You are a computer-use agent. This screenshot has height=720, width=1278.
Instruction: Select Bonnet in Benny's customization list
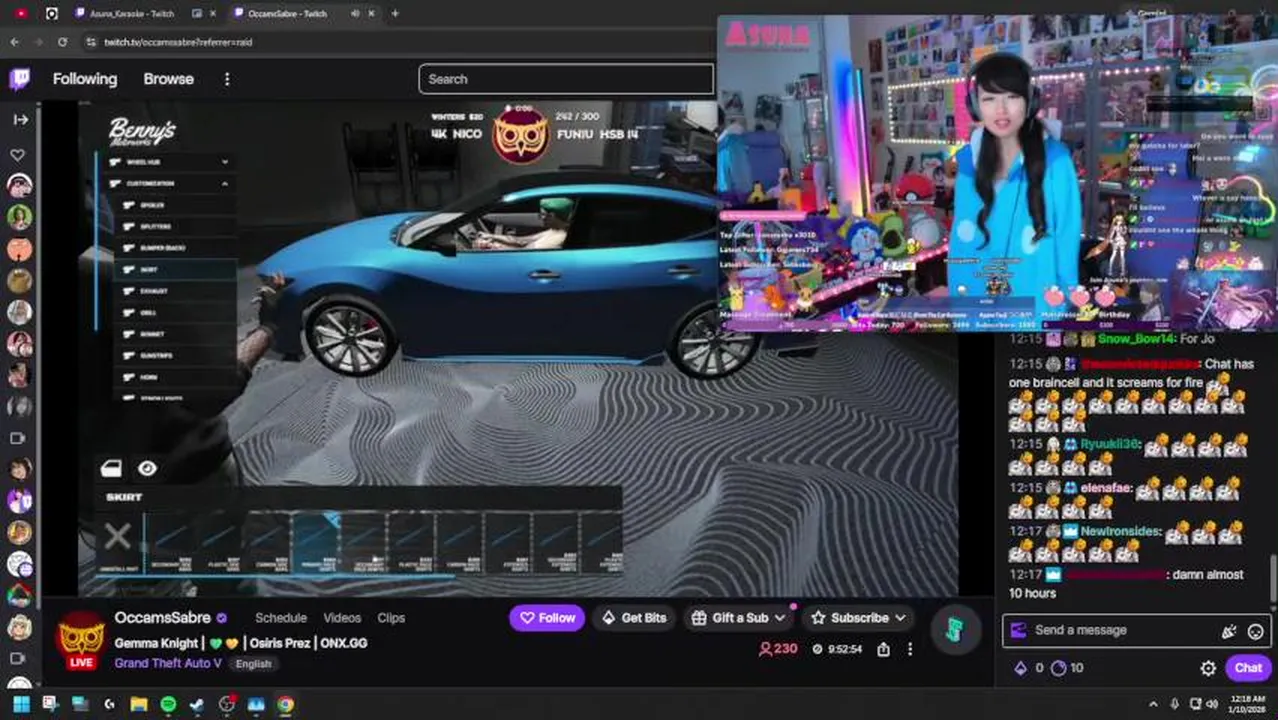176,334
